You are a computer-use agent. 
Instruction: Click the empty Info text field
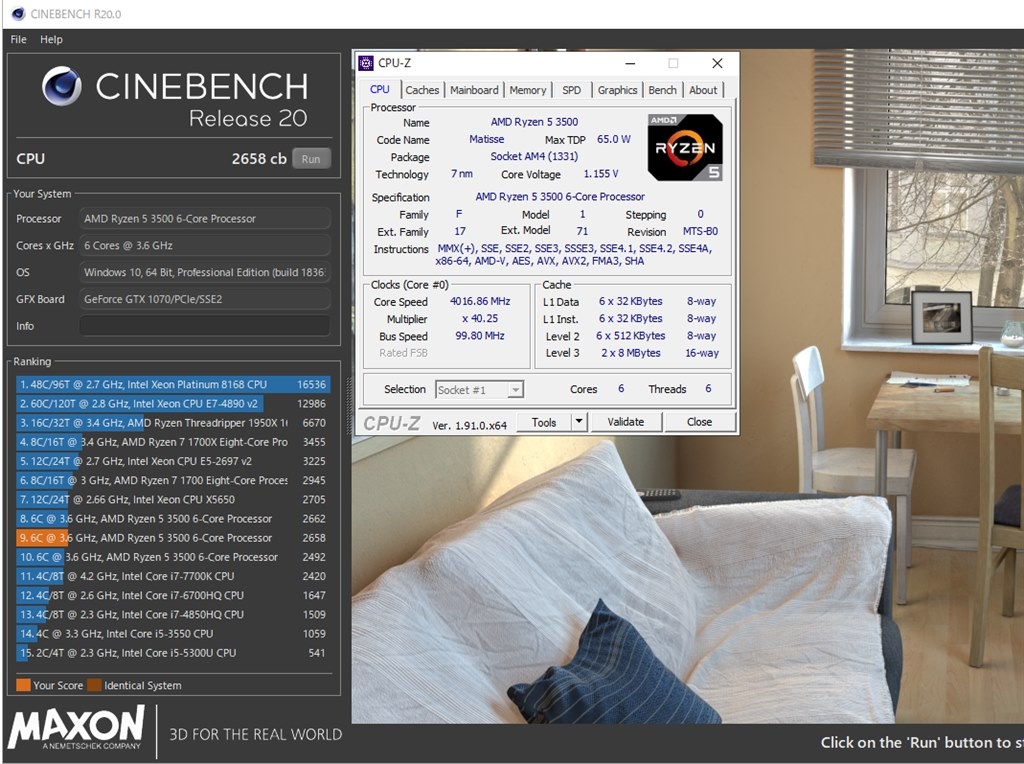pyautogui.click(x=205, y=326)
